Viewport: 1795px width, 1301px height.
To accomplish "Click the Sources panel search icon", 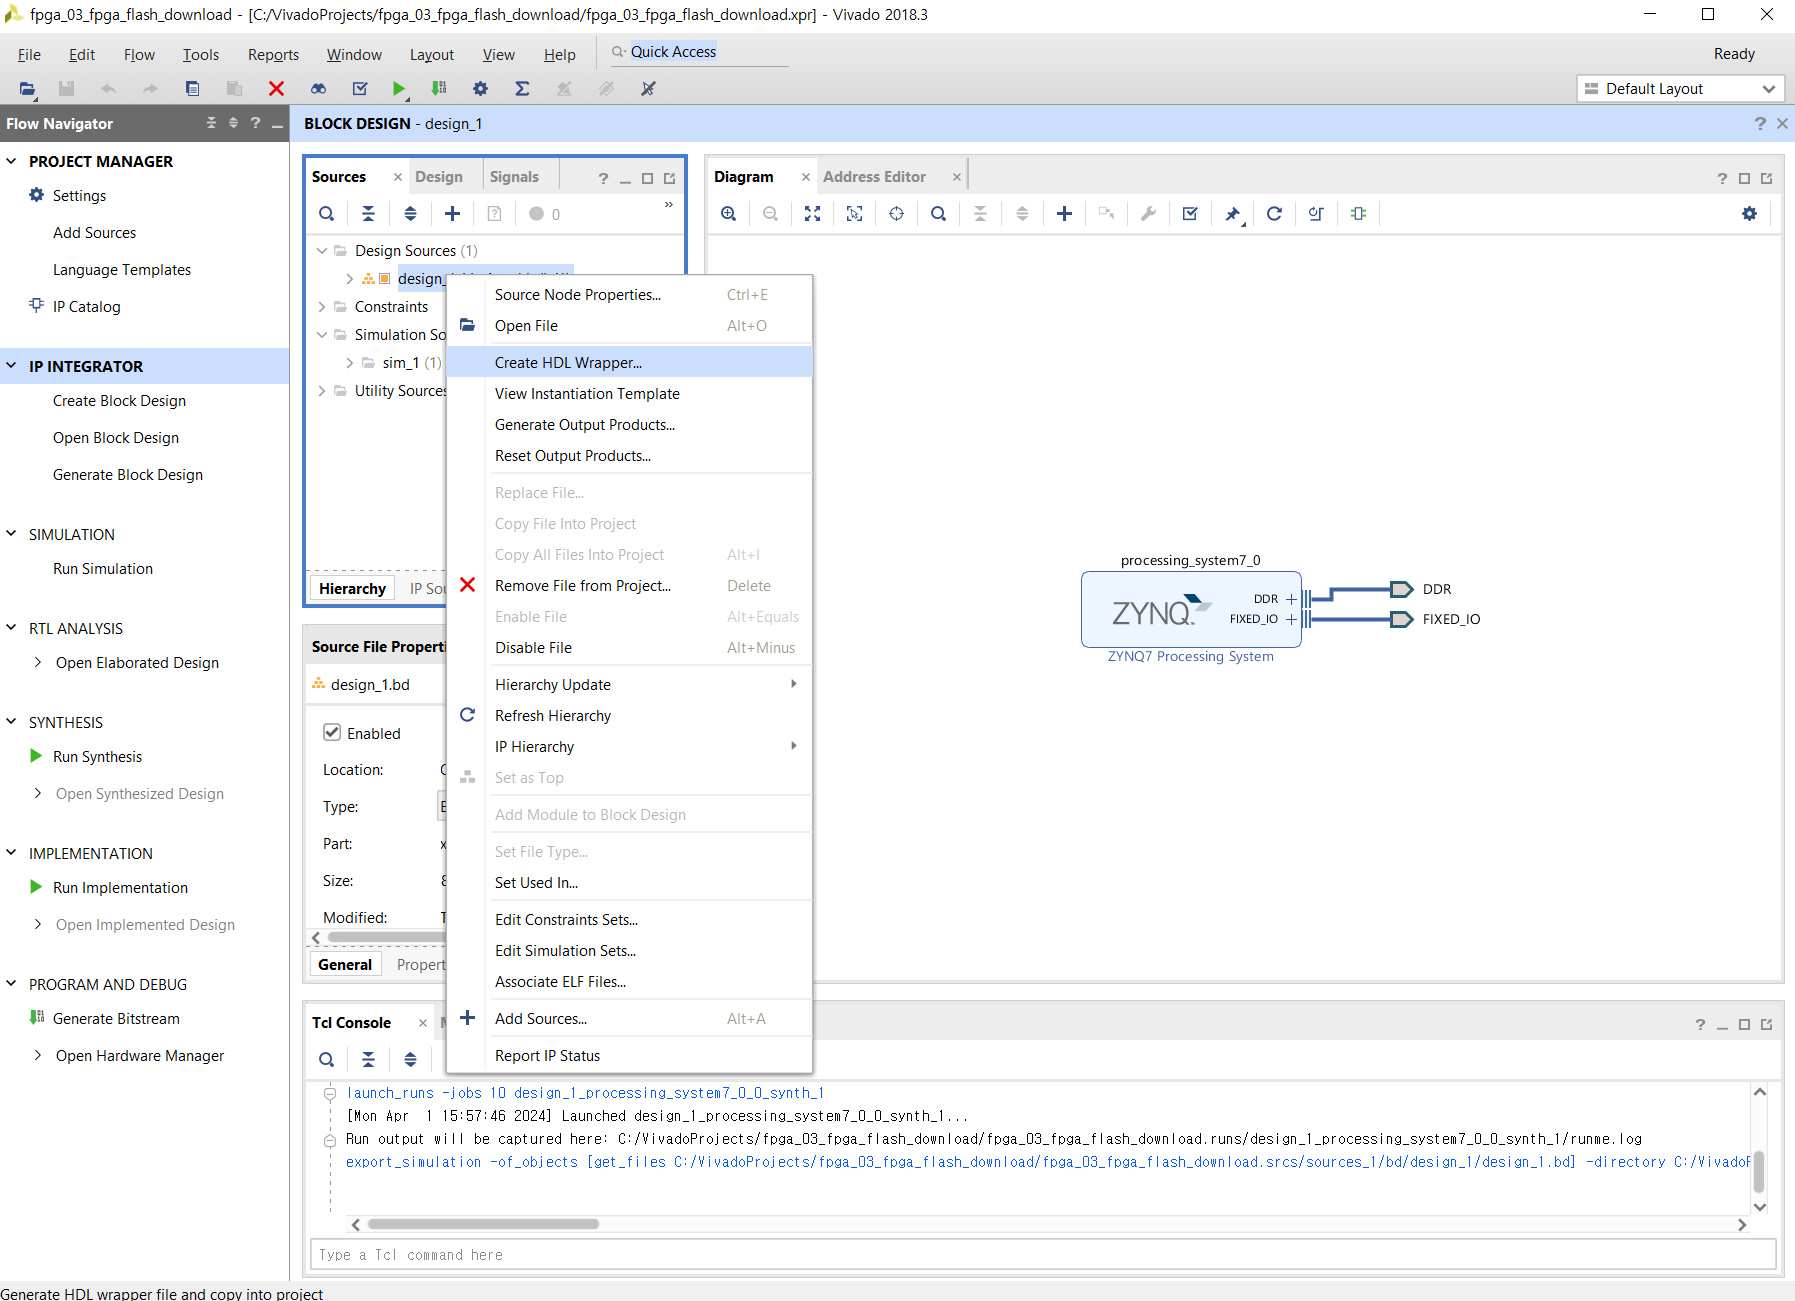I will [x=327, y=214].
